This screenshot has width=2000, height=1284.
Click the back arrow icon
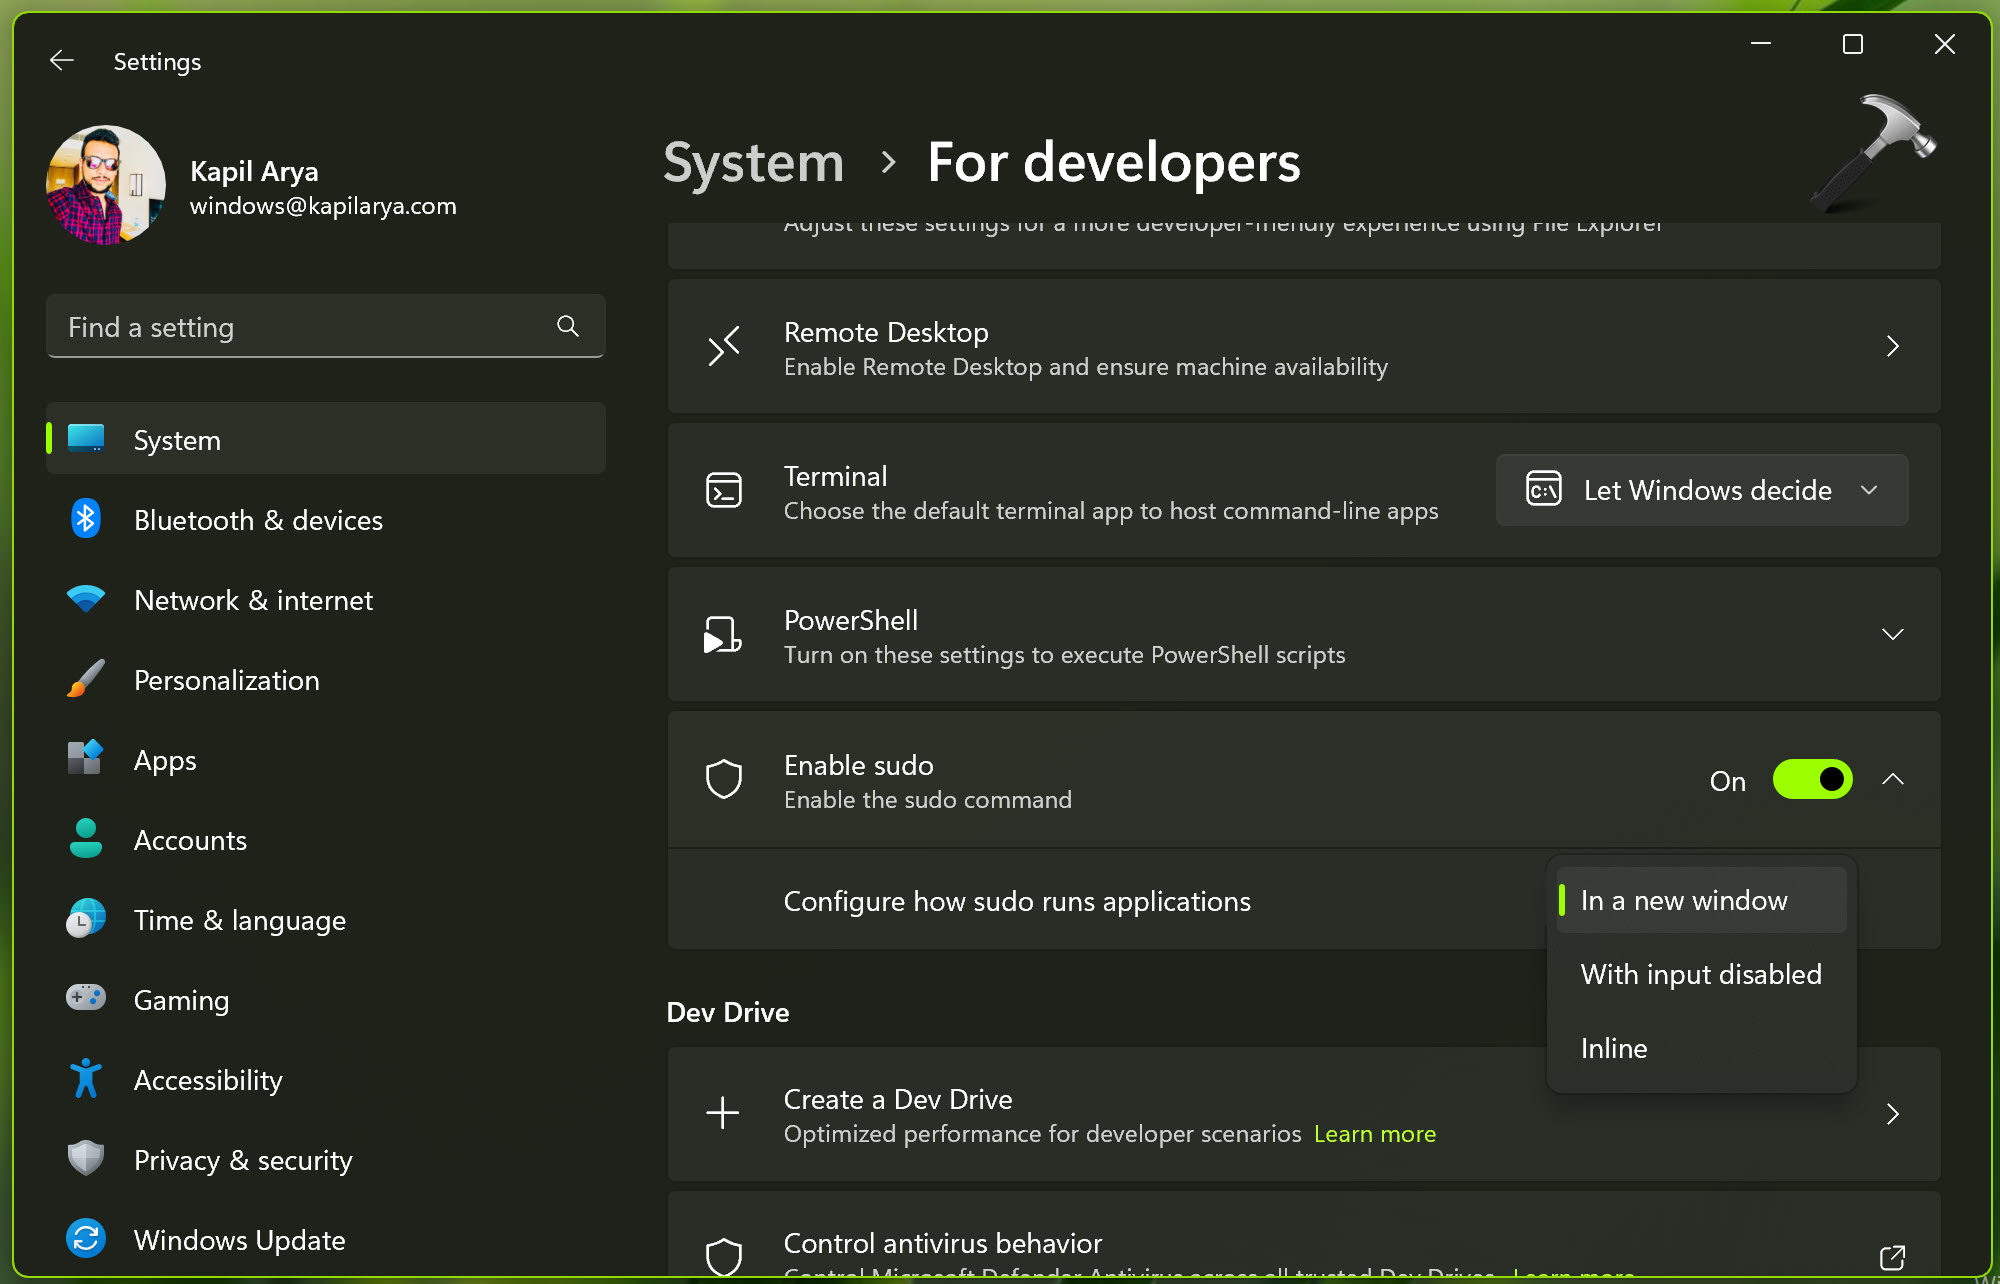click(x=62, y=61)
